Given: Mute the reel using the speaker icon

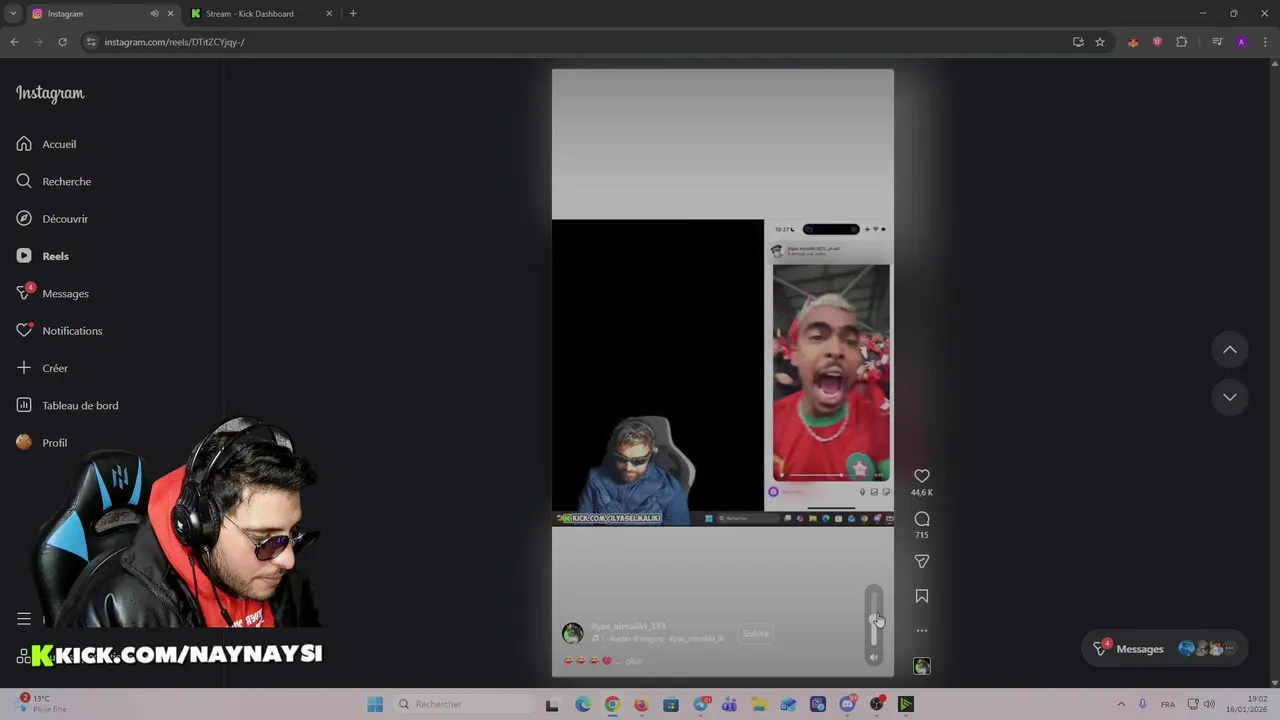Looking at the screenshot, I should tap(874, 657).
